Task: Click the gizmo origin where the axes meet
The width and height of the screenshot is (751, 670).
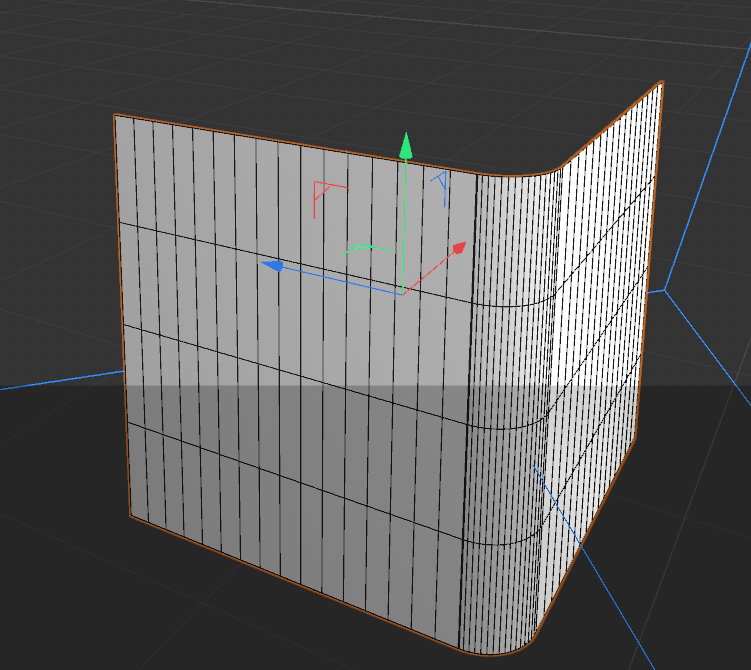Action: [x=403, y=294]
